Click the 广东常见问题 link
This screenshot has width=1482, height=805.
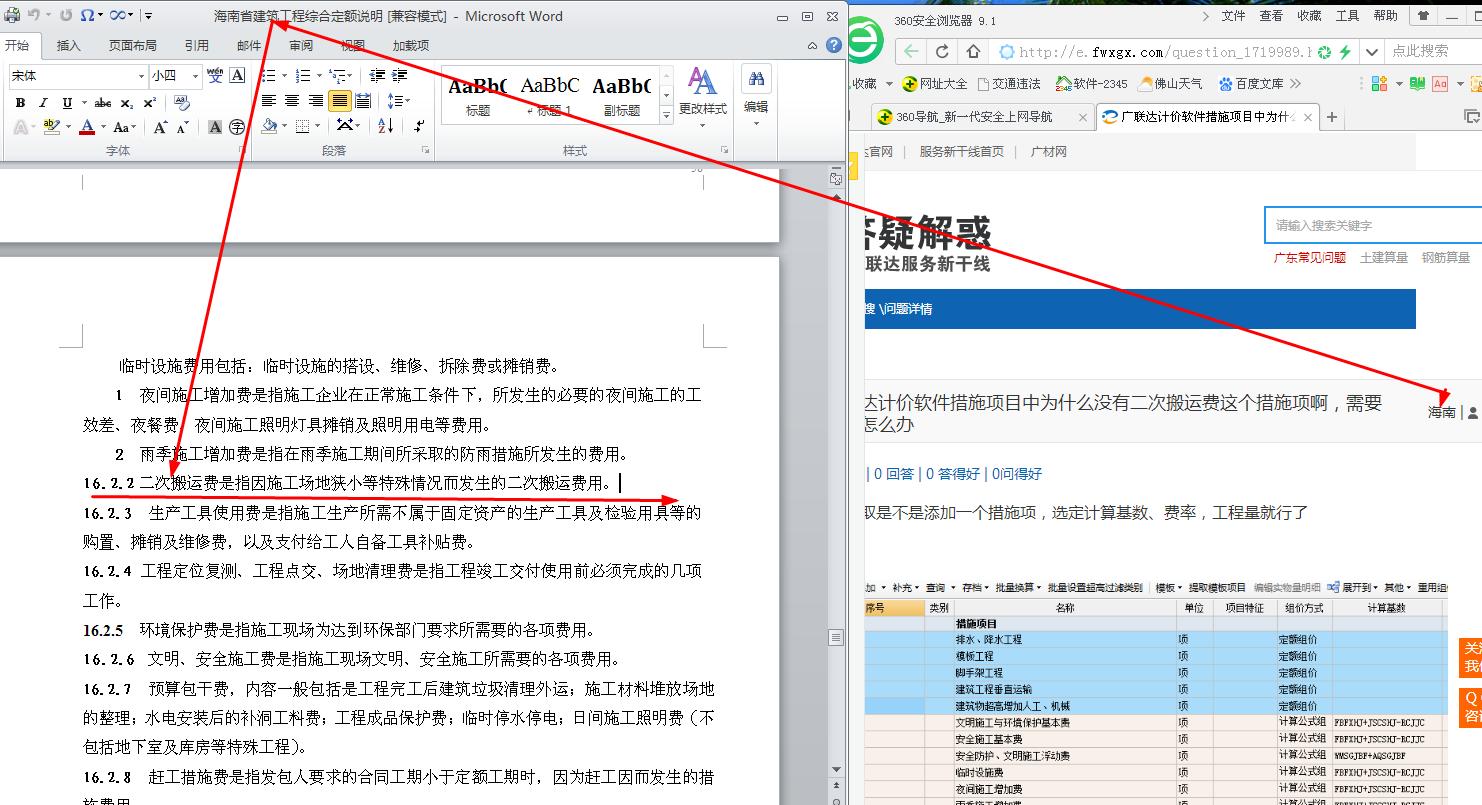click(1309, 257)
